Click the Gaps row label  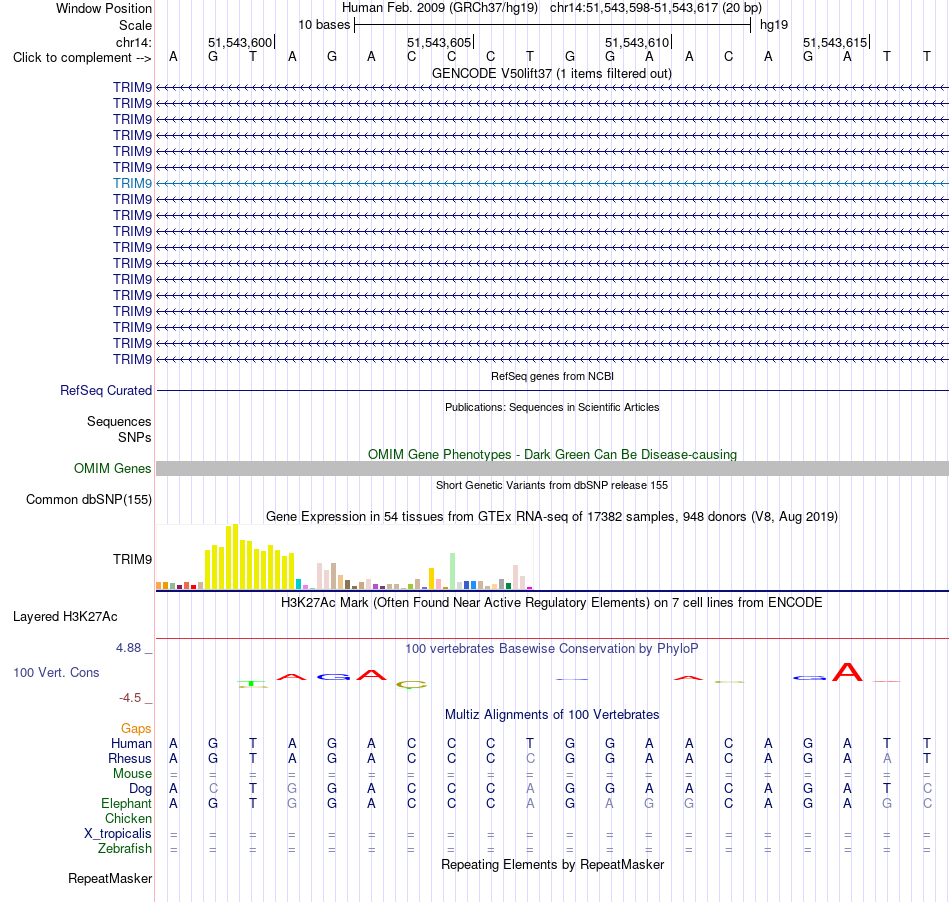(x=136, y=728)
